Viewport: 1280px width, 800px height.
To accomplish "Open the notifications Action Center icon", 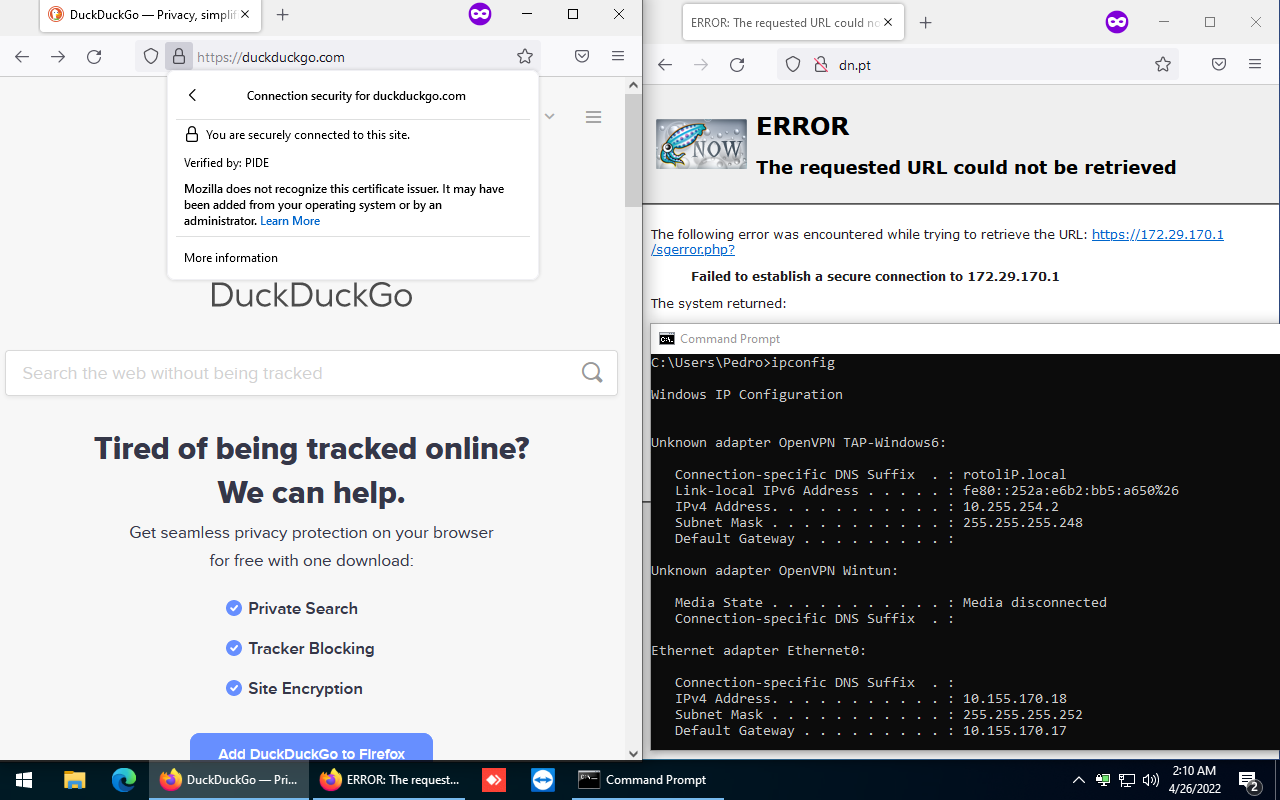I will tap(1248, 781).
